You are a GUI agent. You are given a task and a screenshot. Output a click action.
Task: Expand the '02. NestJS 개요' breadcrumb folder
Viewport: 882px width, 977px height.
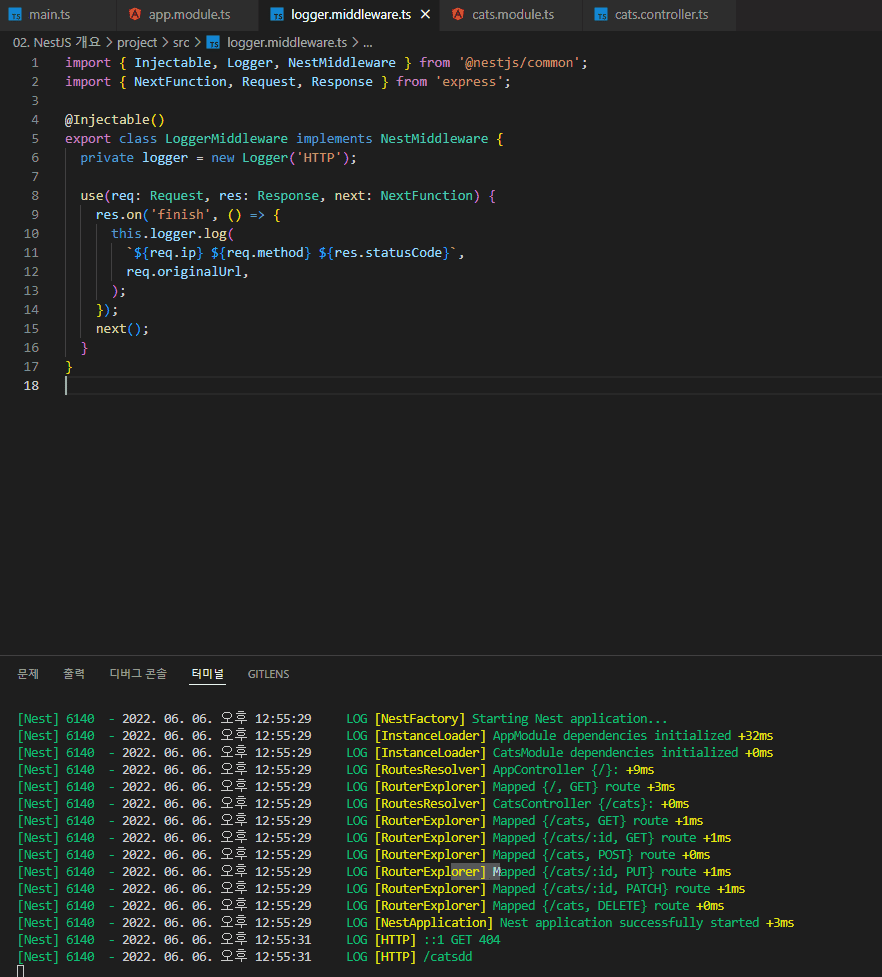(57, 43)
